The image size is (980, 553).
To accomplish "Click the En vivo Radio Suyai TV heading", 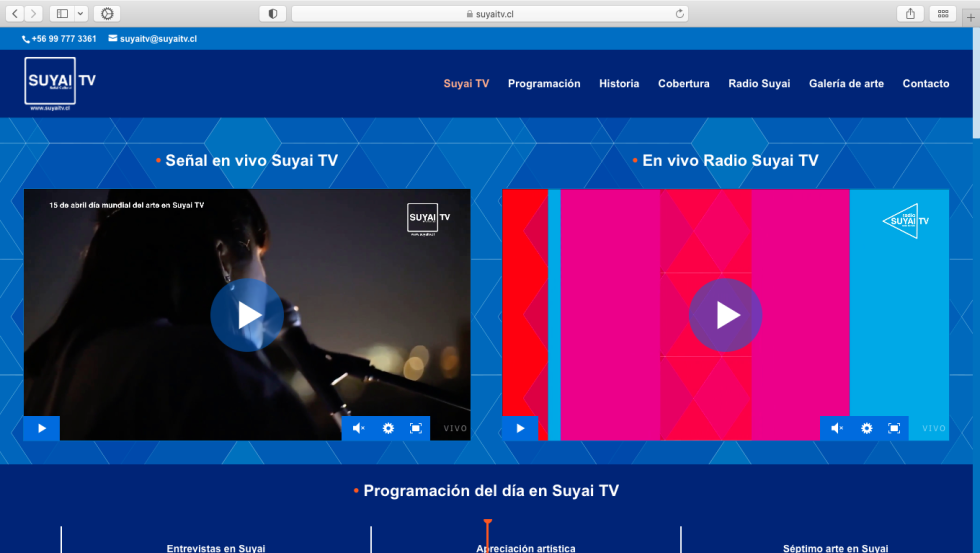I will (x=730, y=161).
